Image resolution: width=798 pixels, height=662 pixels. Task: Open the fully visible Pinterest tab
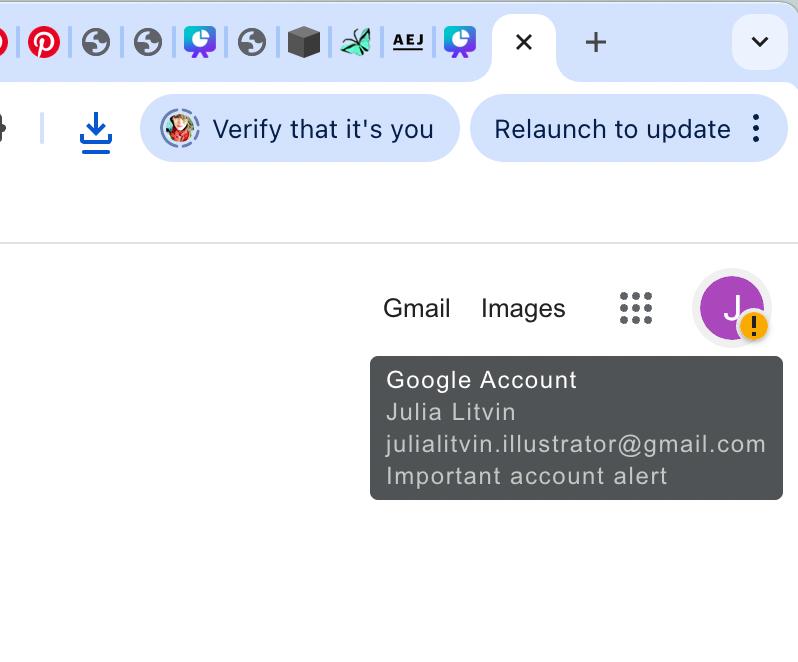pyautogui.click(x=44, y=42)
